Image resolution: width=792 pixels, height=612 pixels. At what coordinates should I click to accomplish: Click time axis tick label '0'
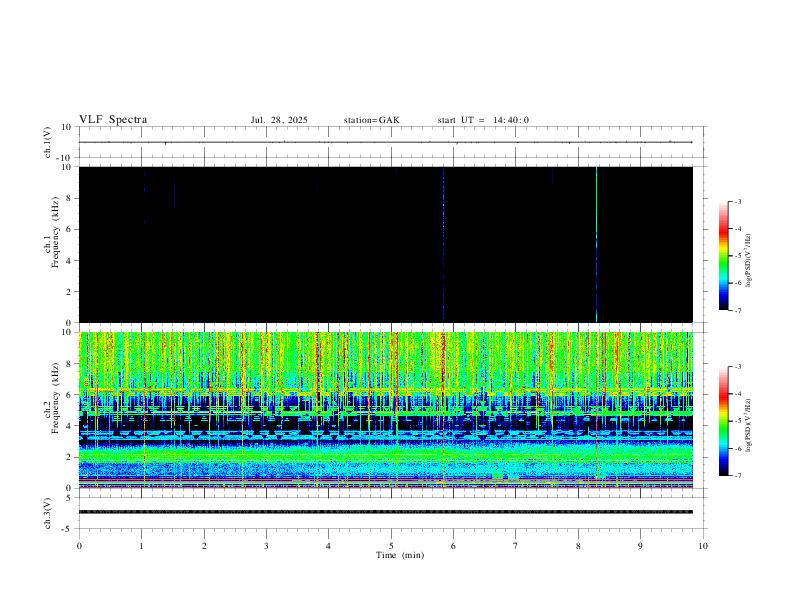(79, 546)
